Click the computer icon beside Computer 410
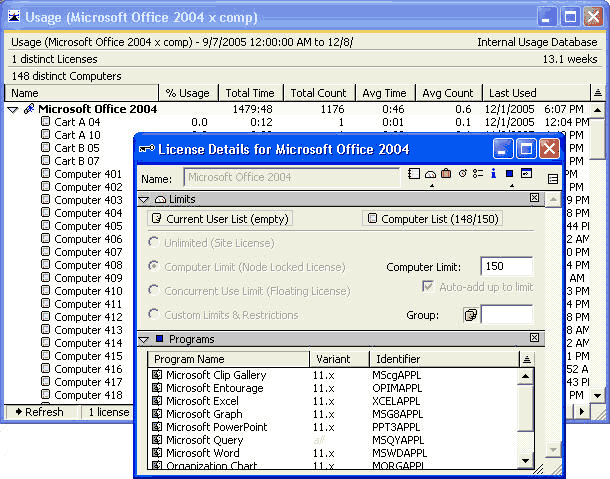 click(x=46, y=291)
